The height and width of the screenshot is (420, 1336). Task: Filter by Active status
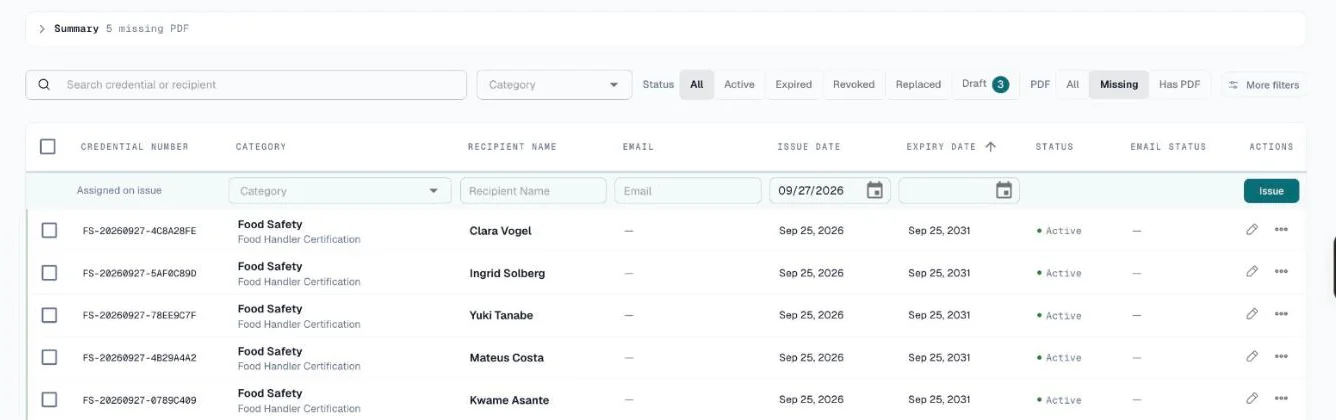pyautogui.click(x=739, y=85)
